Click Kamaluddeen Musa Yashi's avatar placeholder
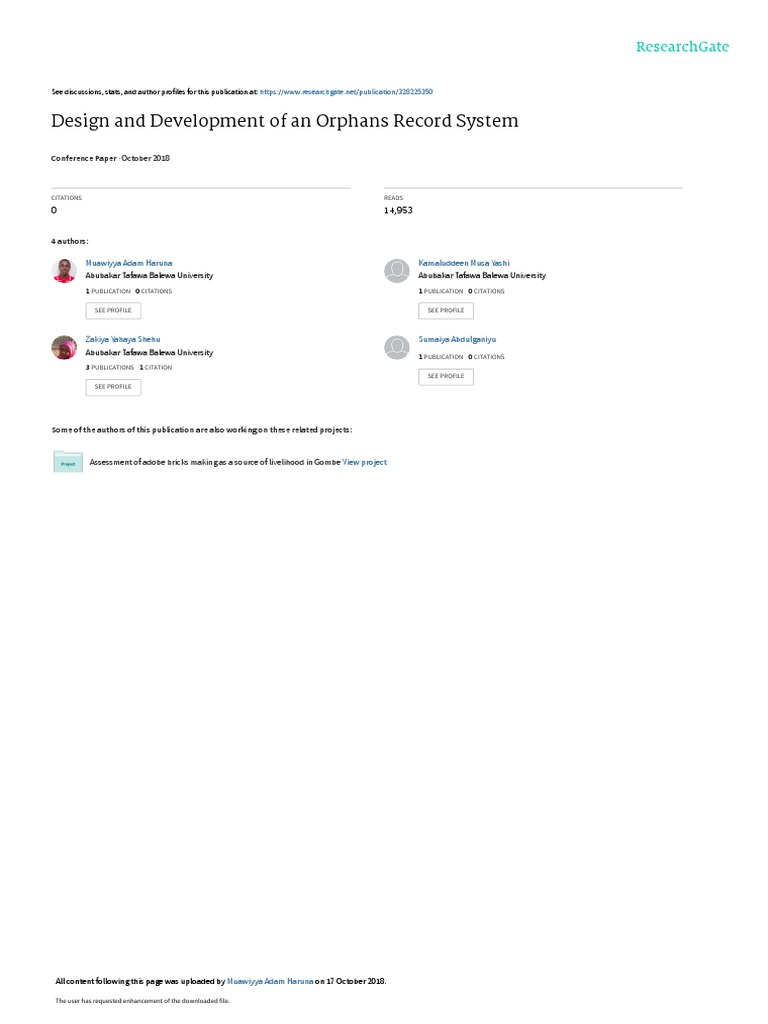Screen dimensions: 768x1024 (396, 270)
